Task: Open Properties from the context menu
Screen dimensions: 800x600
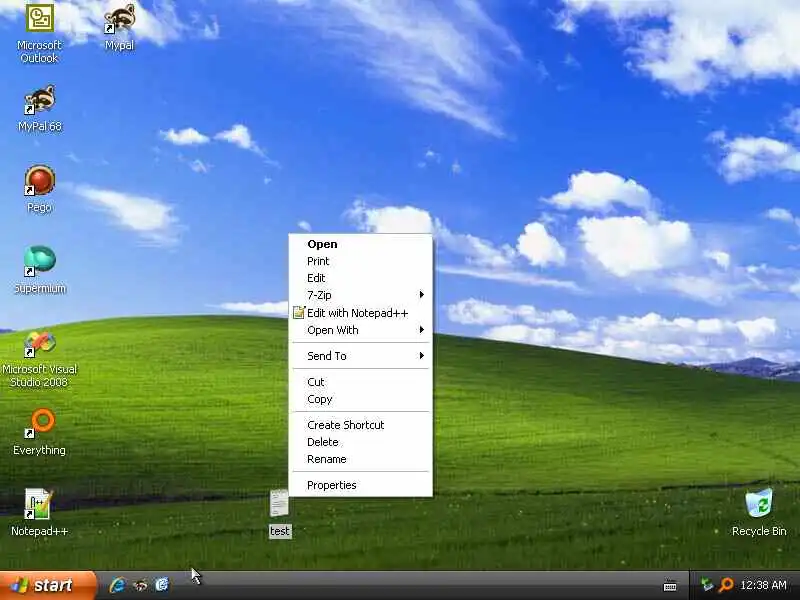Action: tap(360, 485)
